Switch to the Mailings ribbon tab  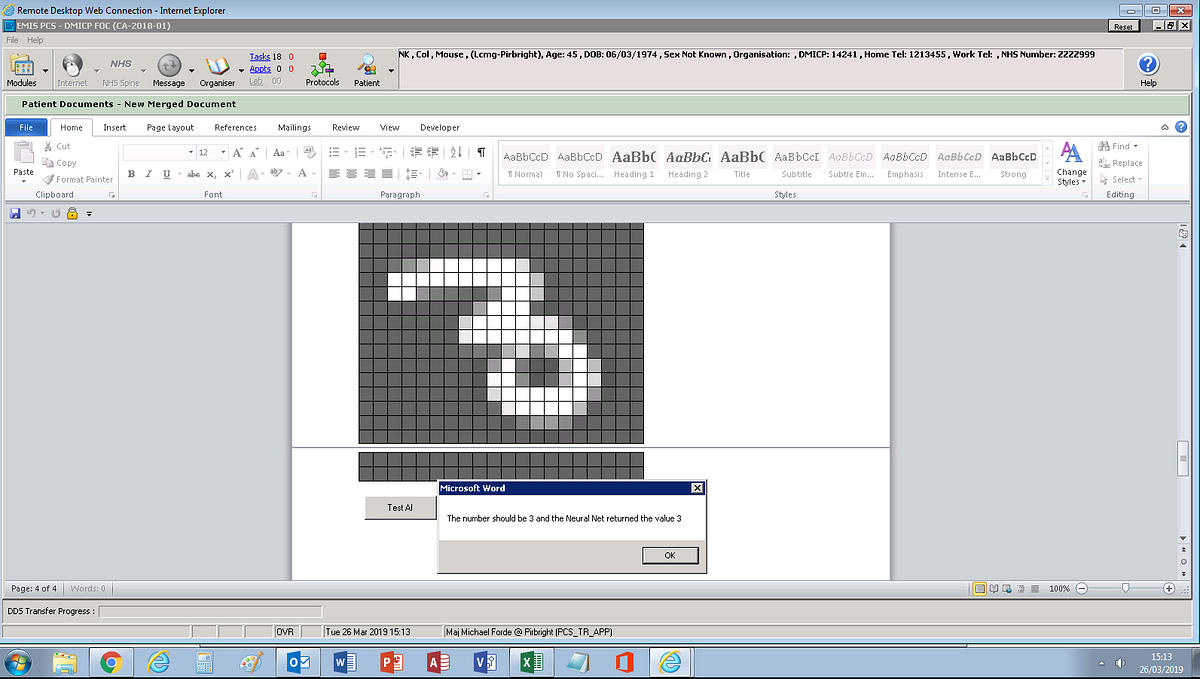point(297,127)
